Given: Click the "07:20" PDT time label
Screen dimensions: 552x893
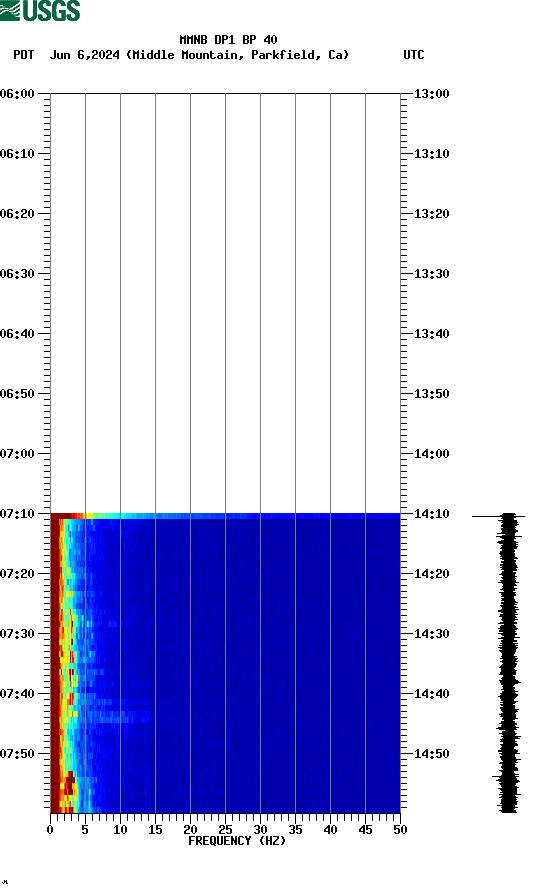Looking at the screenshot, I should click(18, 574).
